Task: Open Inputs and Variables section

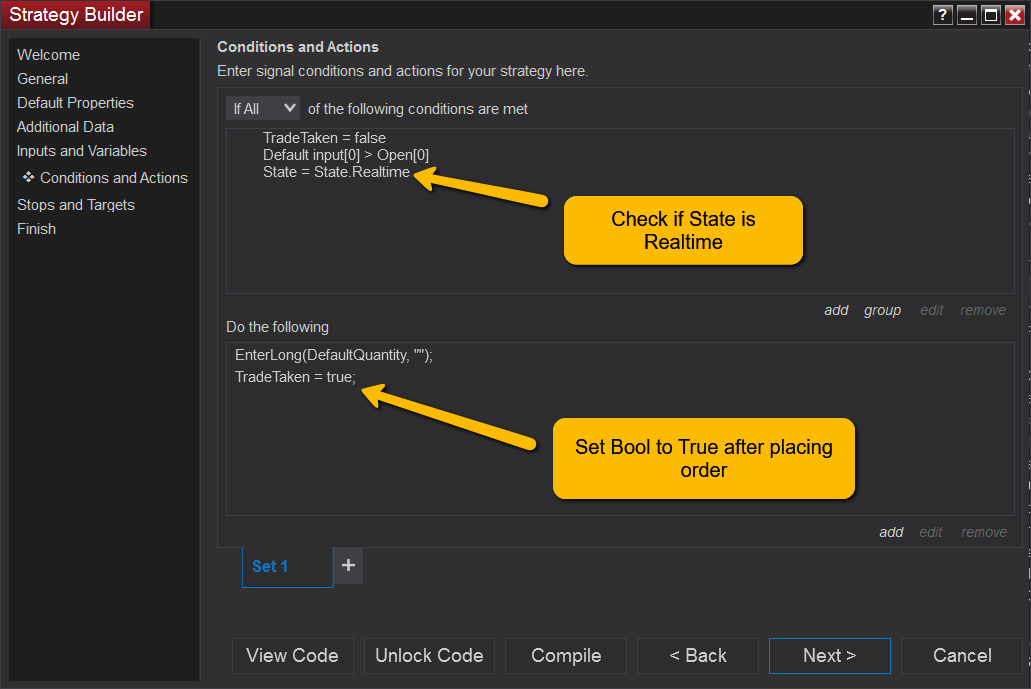Action: [82, 151]
